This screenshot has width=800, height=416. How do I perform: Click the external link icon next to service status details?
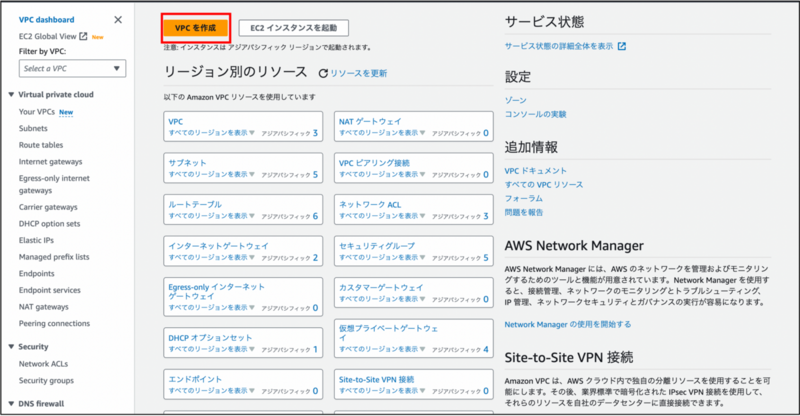[621, 46]
